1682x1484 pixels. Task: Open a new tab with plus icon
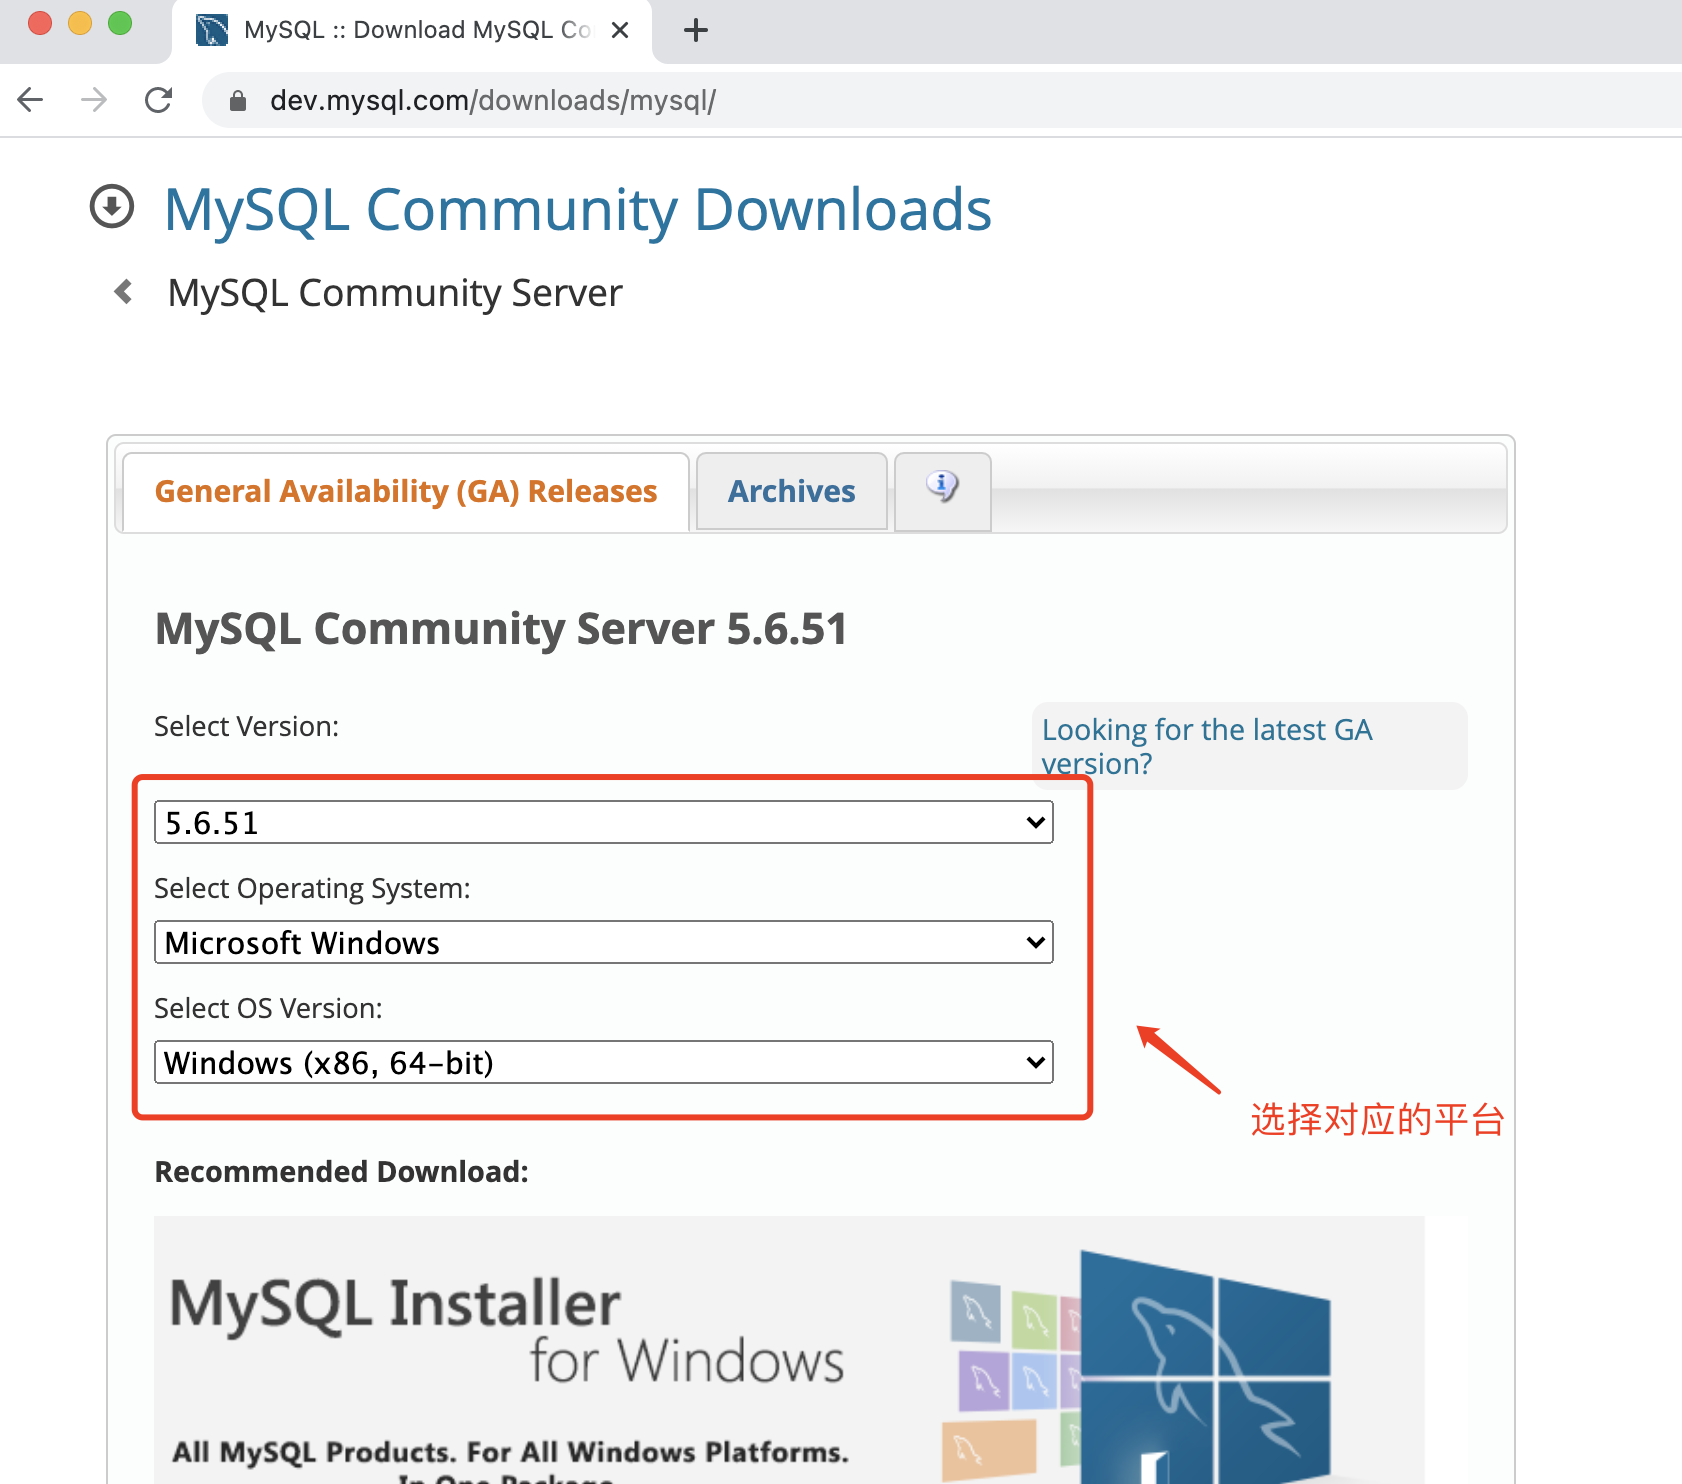click(696, 31)
